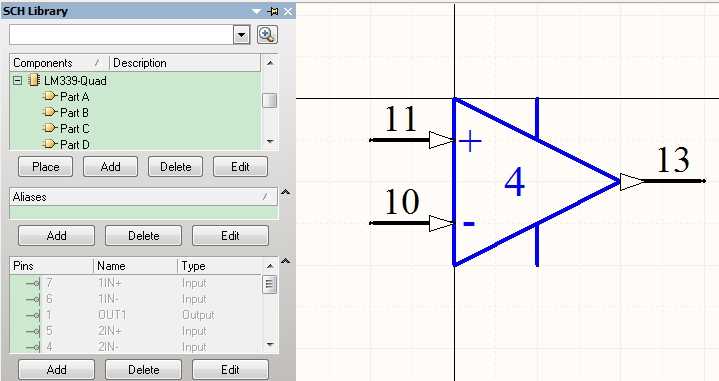The image size is (719, 381).
Task: Click the Delete button under Components list
Action: (x=176, y=167)
